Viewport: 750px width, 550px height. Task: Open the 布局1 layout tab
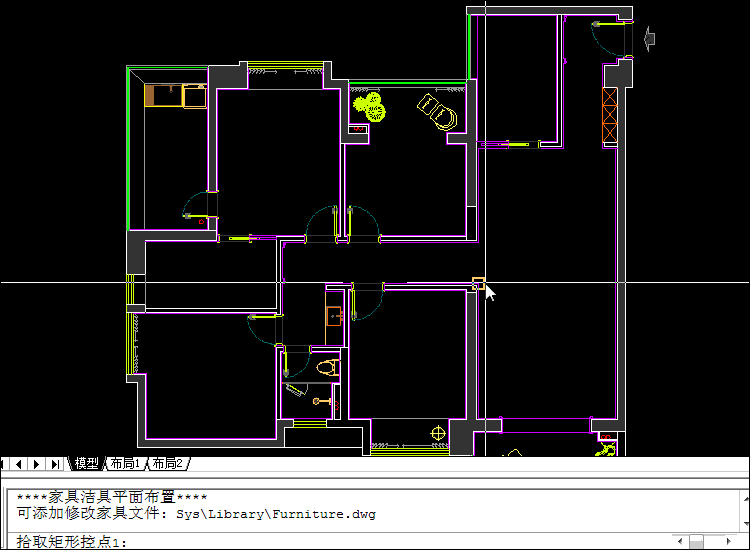coord(125,463)
